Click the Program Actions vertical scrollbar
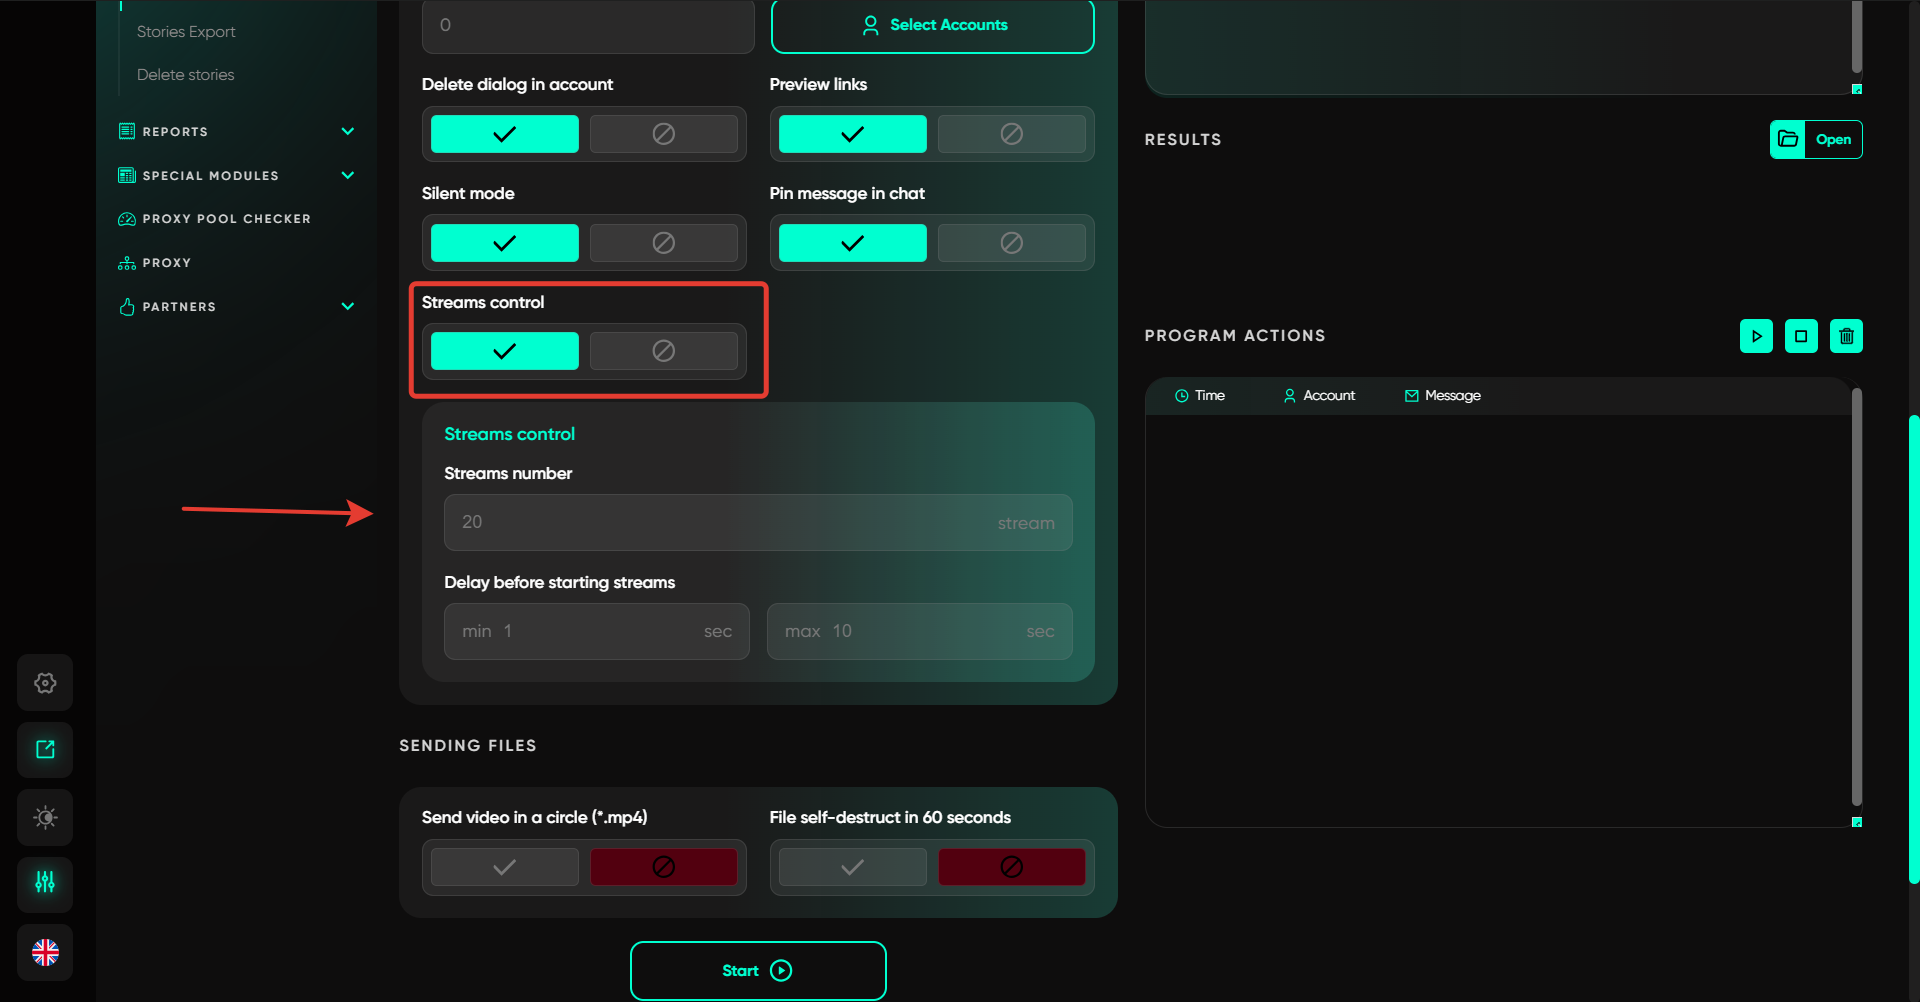 (1856, 600)
